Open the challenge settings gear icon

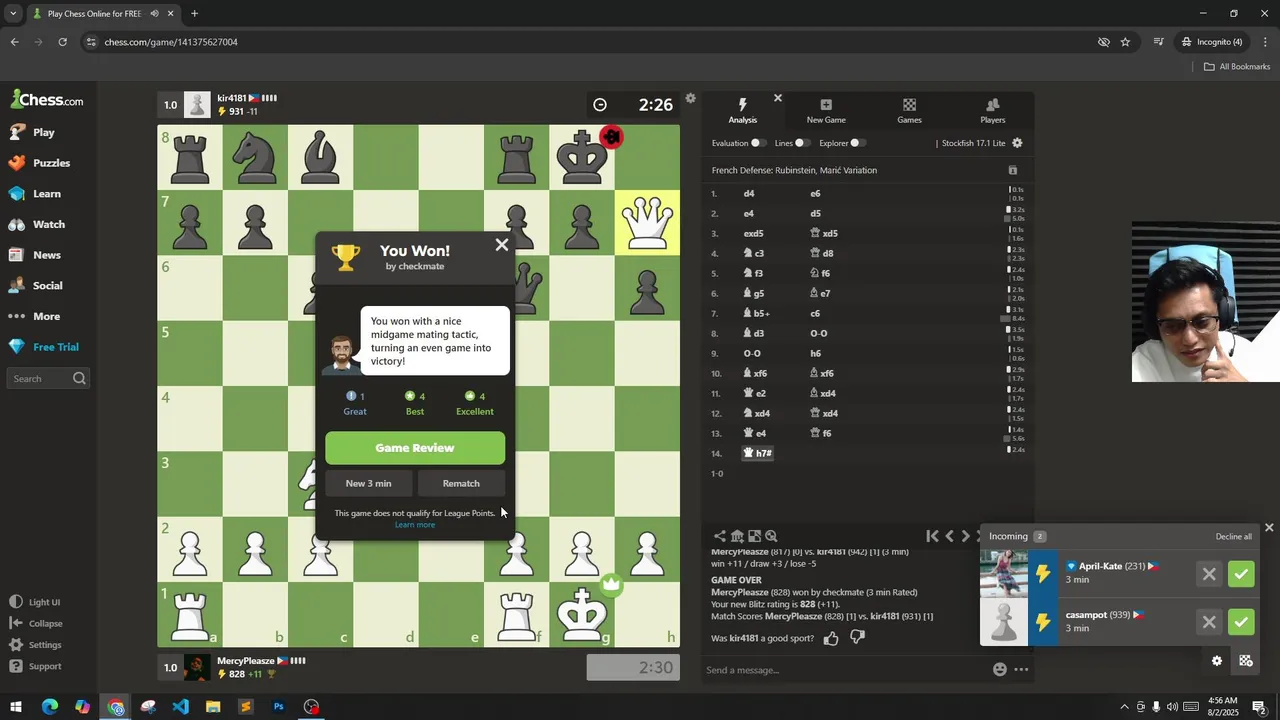click(1217, 661)
